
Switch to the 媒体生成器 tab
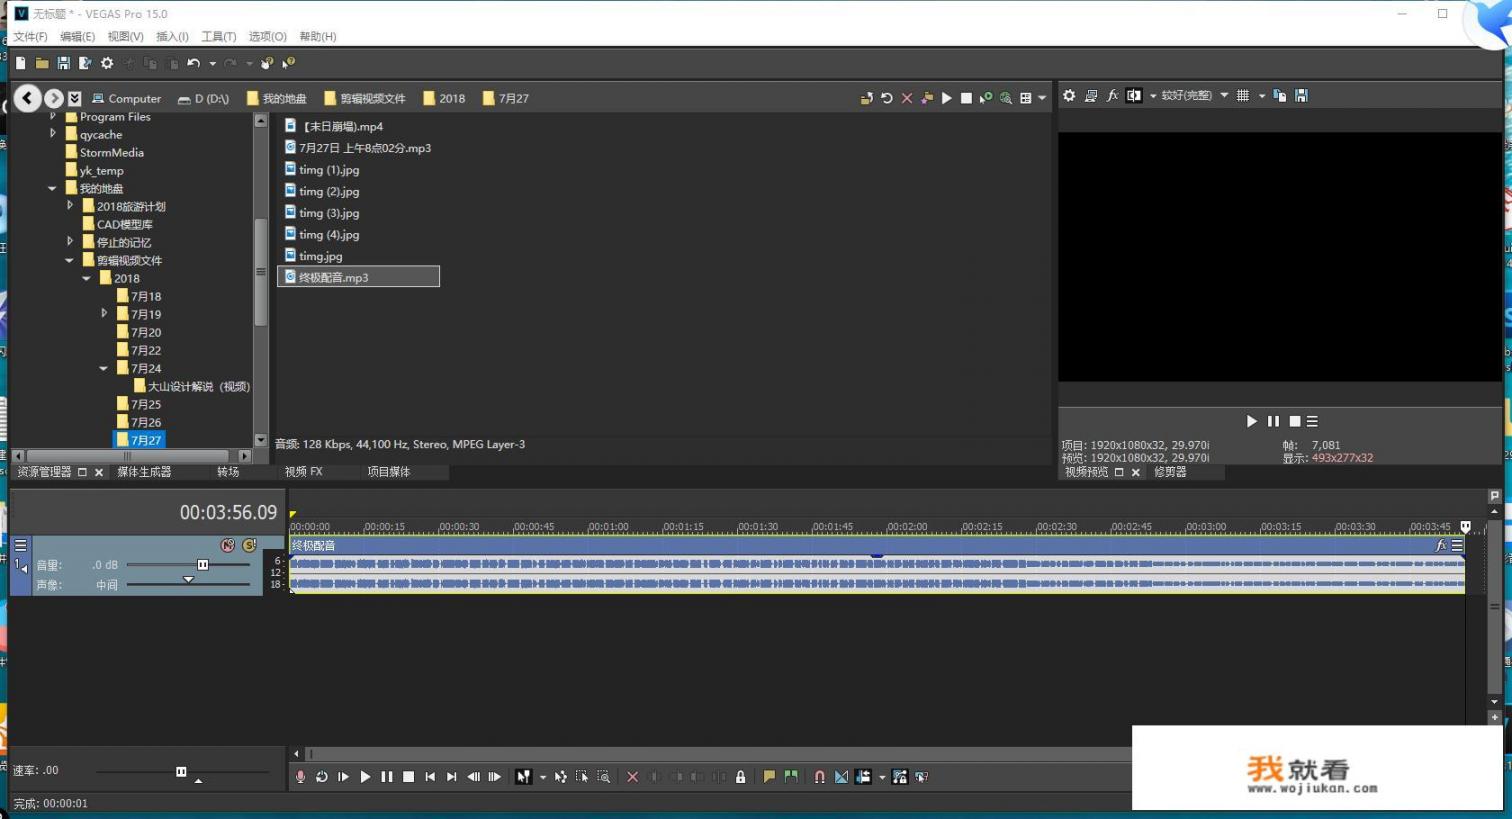144,472
